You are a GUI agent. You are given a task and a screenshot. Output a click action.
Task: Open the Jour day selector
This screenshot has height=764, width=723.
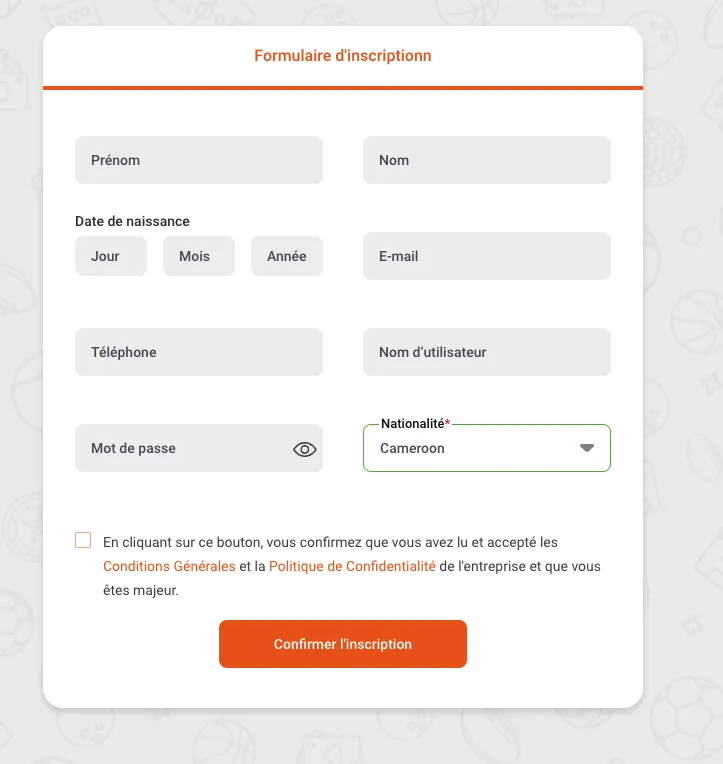click(110, 256)
